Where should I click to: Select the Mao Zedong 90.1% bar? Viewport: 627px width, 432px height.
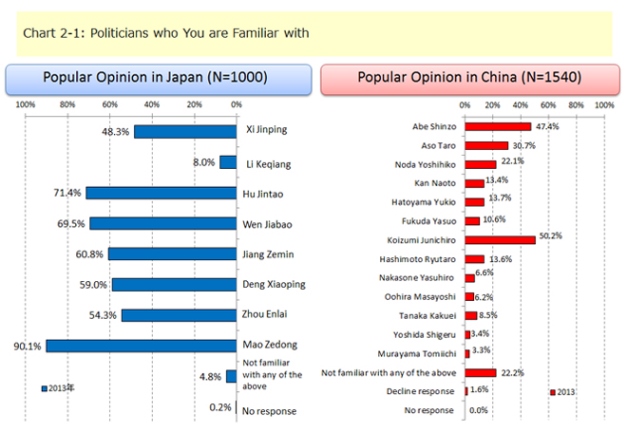pyautogui.click(x=141, y=345)
